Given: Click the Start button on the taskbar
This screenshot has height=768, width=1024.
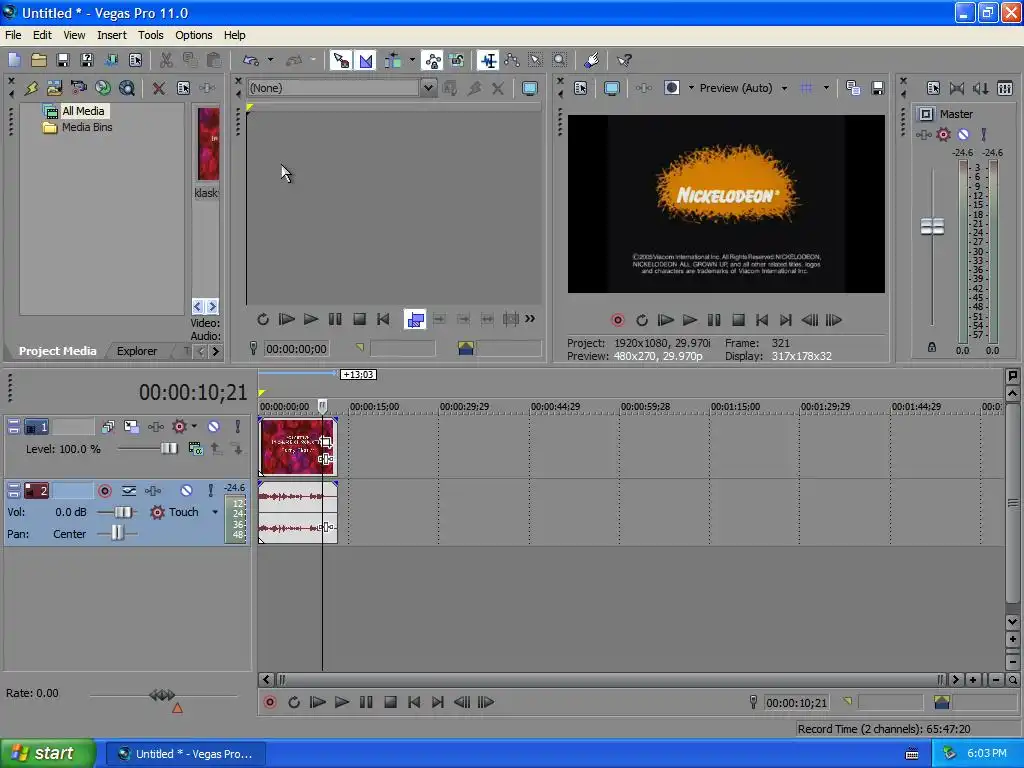Looking at the screenshot, I should tap(47, 753).
